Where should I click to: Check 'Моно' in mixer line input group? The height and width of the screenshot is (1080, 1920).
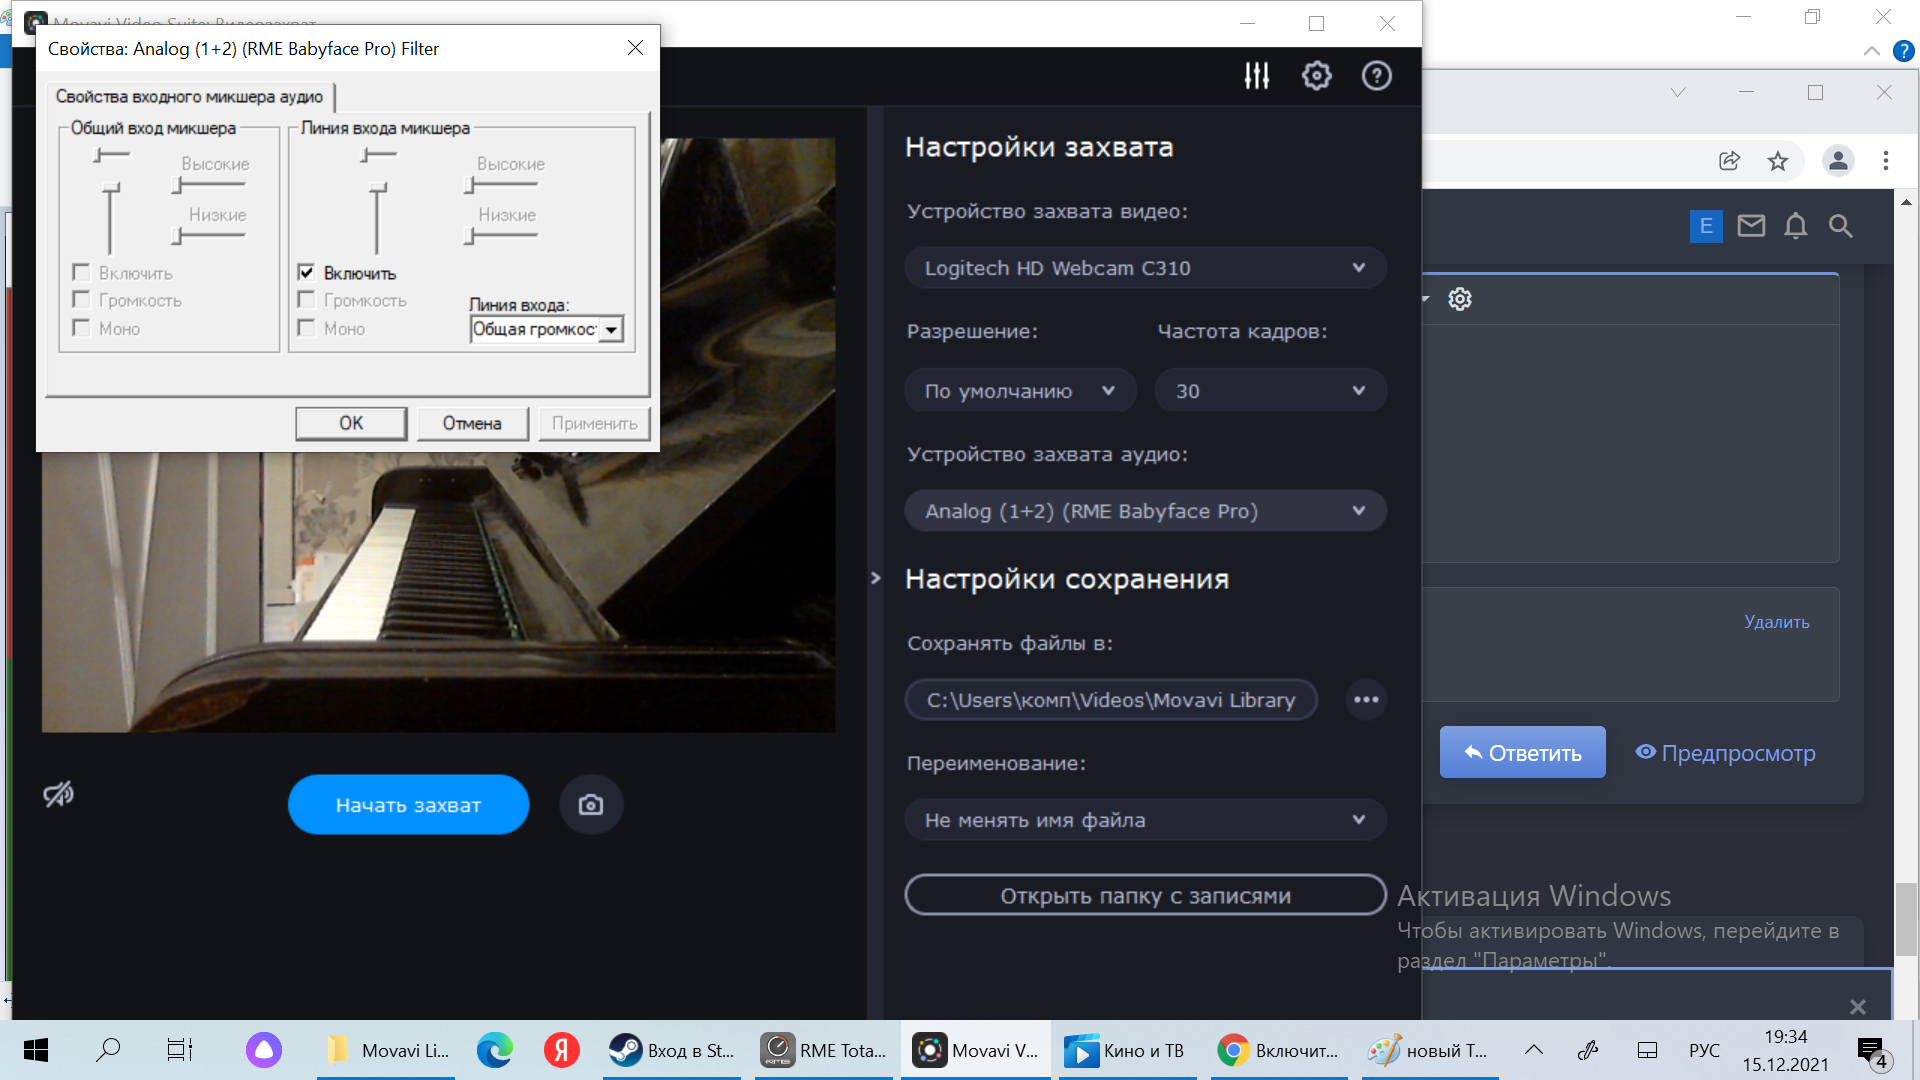point(307,328)
